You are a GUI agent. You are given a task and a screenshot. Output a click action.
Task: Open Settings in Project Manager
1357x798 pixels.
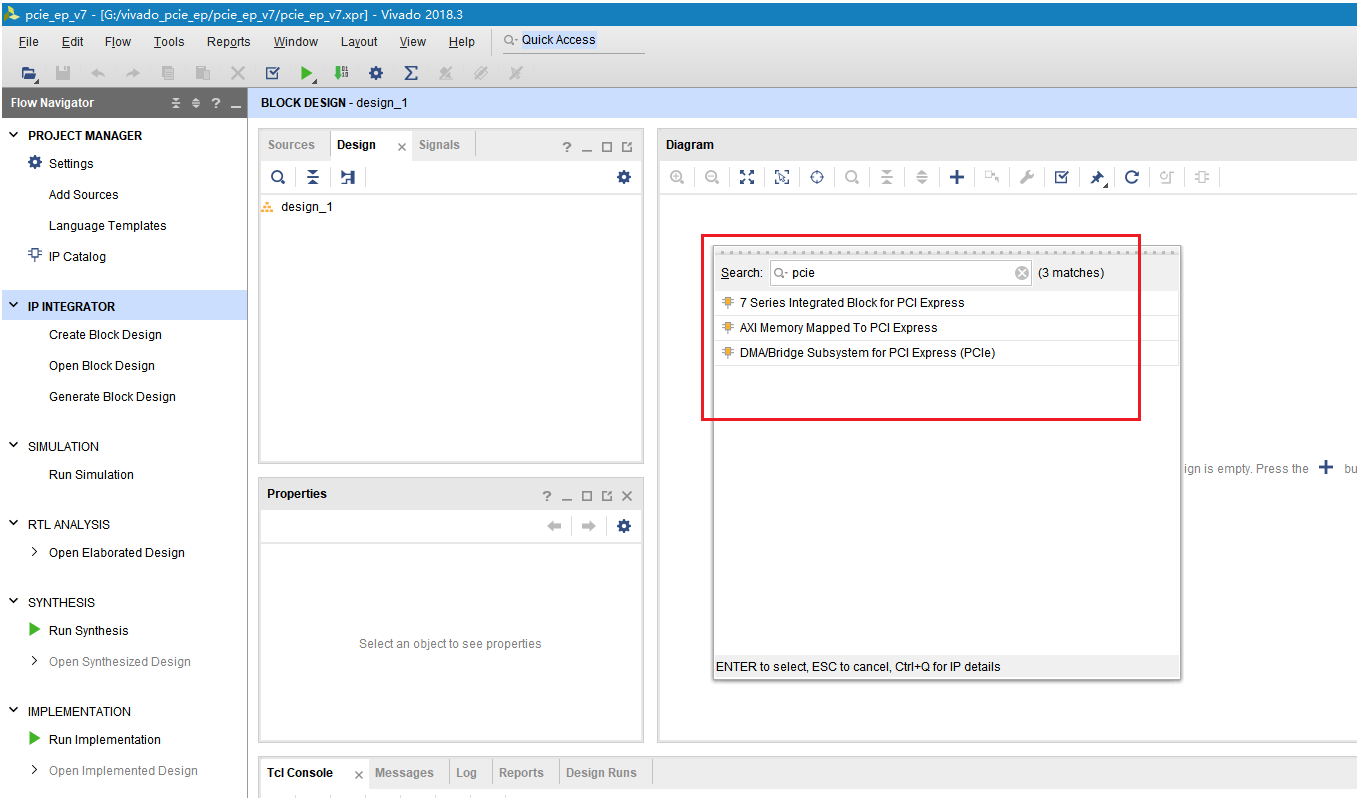[71, 164]
